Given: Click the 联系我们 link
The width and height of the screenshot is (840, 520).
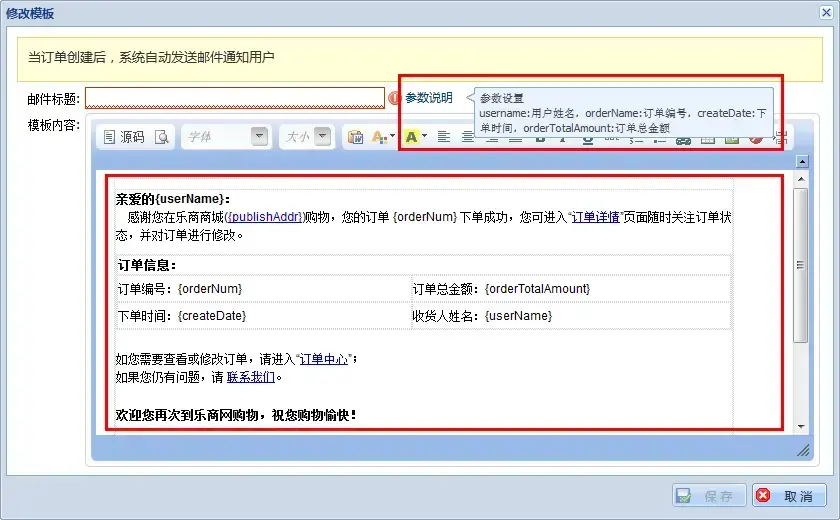Looking at the screenshot, I should point(251,377).
